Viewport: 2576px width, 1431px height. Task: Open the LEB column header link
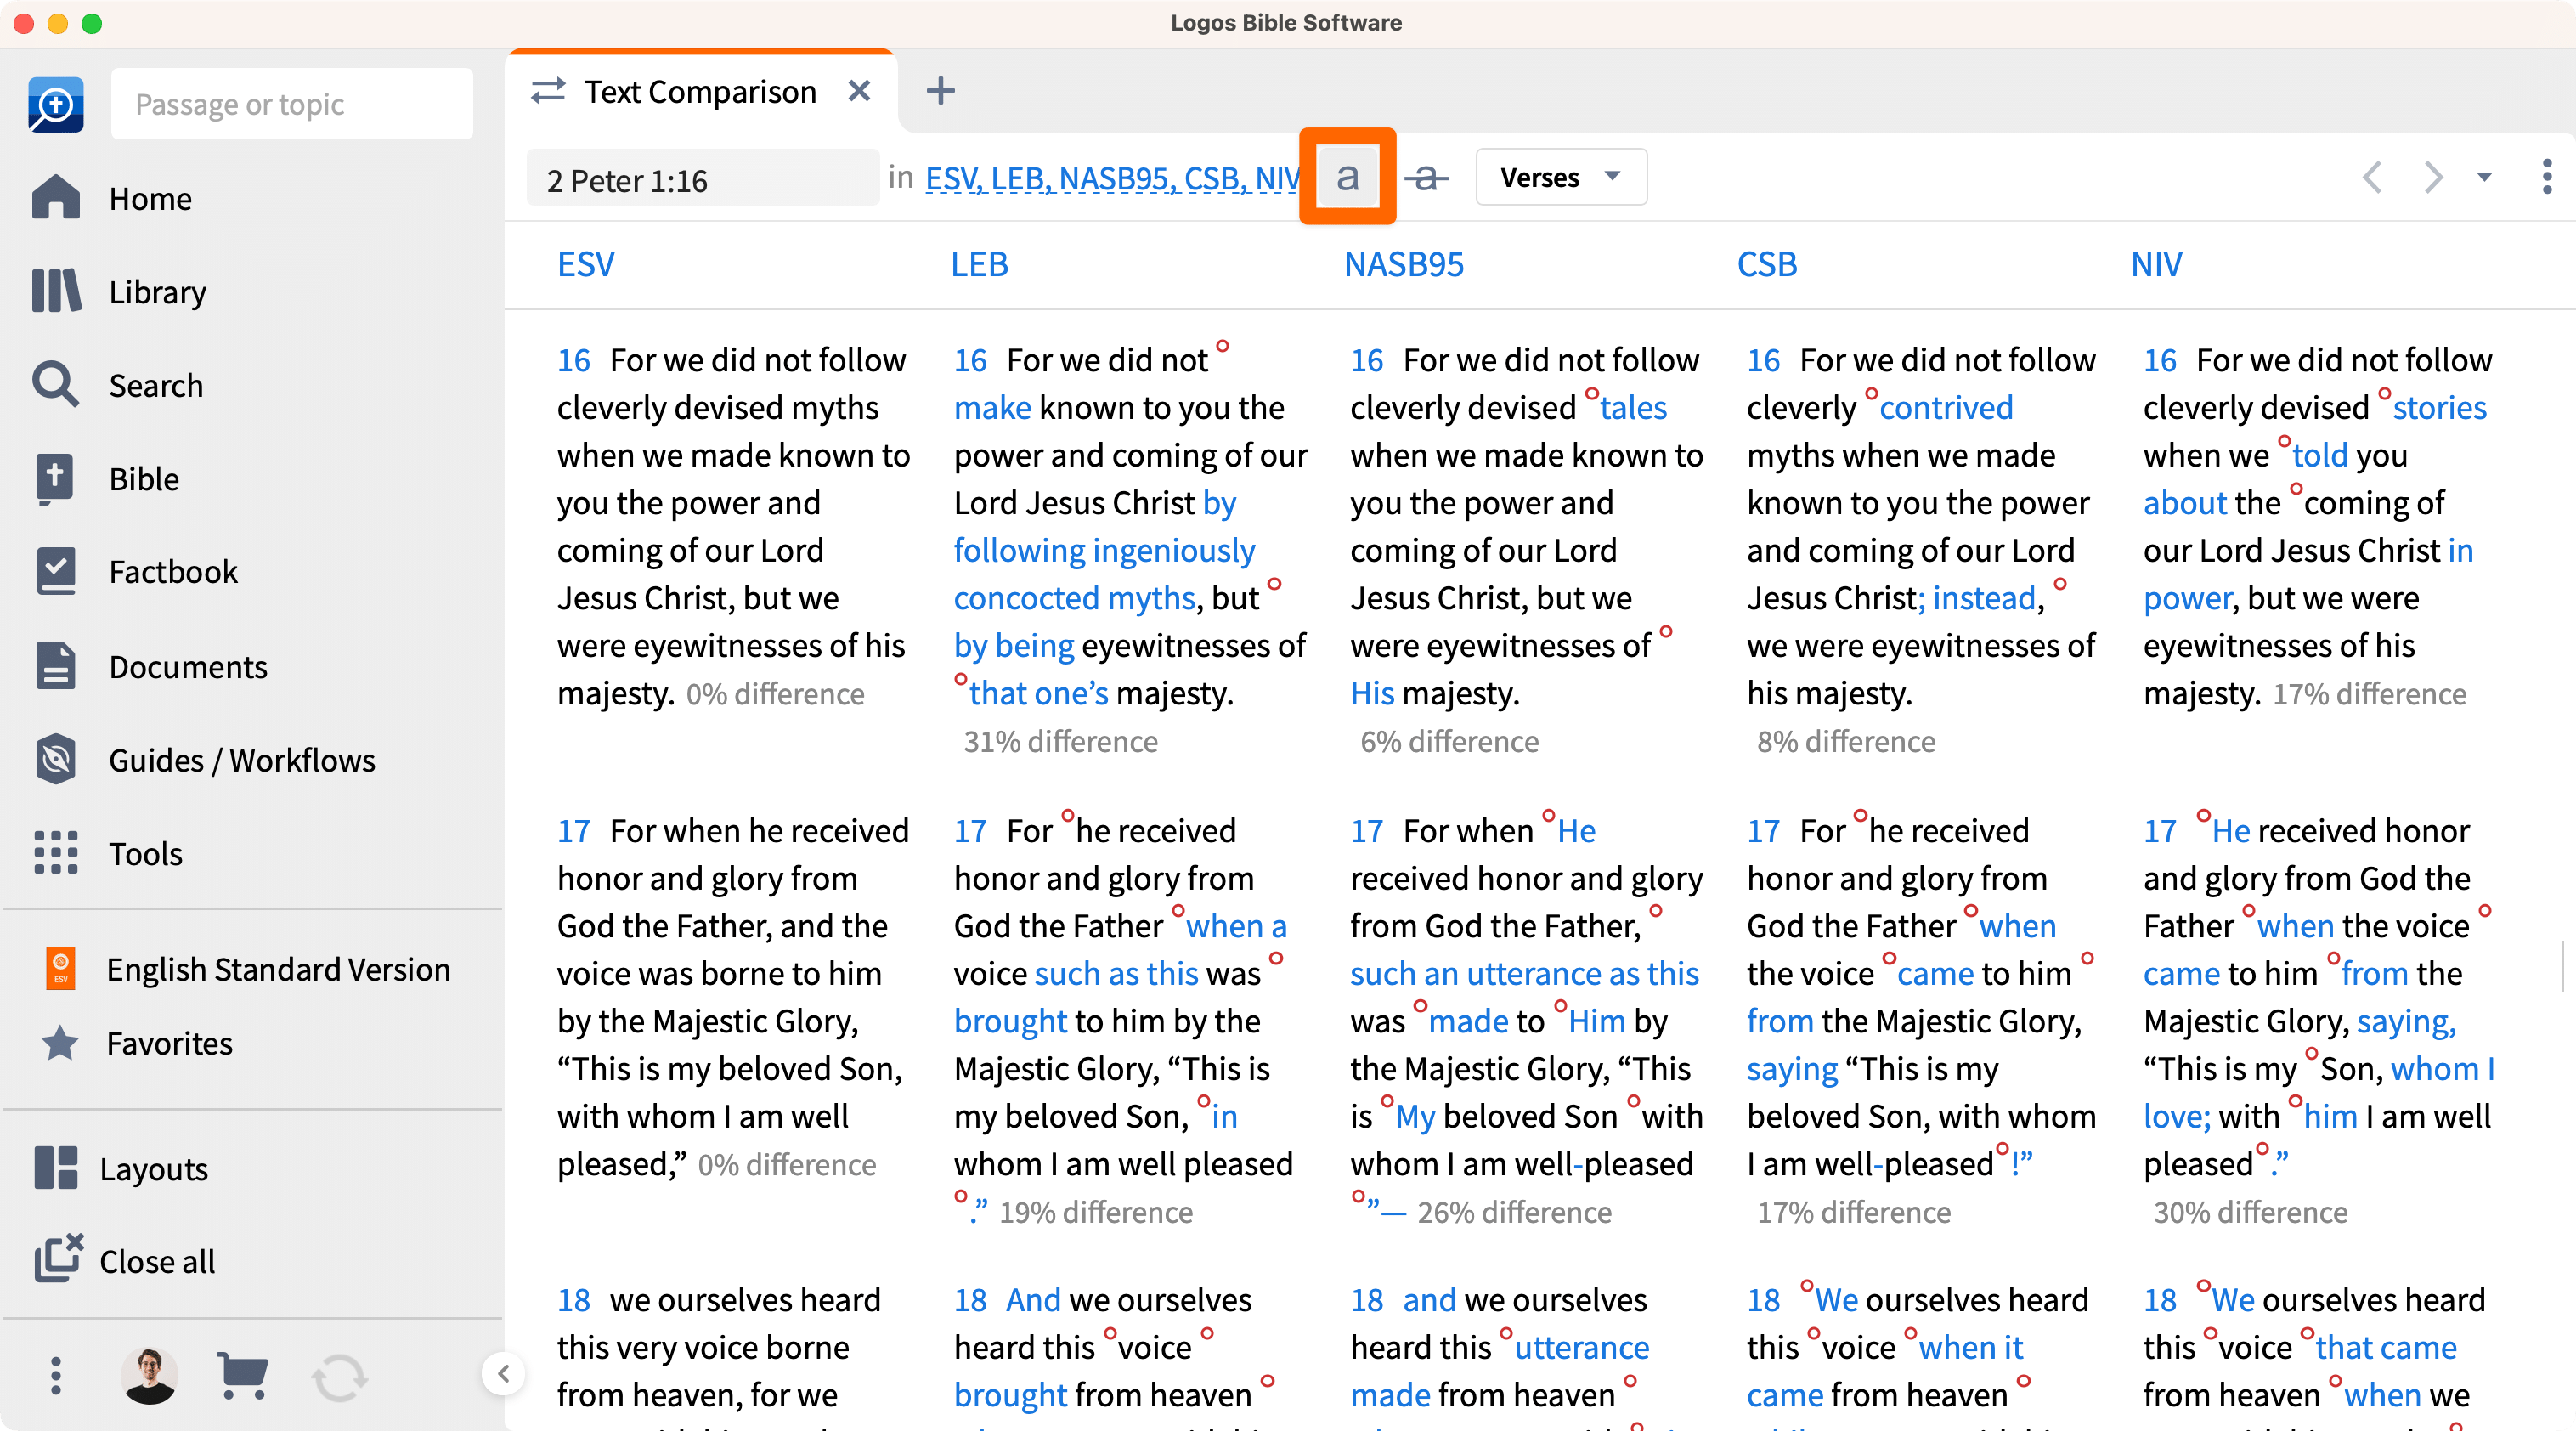tap(978, 264)
